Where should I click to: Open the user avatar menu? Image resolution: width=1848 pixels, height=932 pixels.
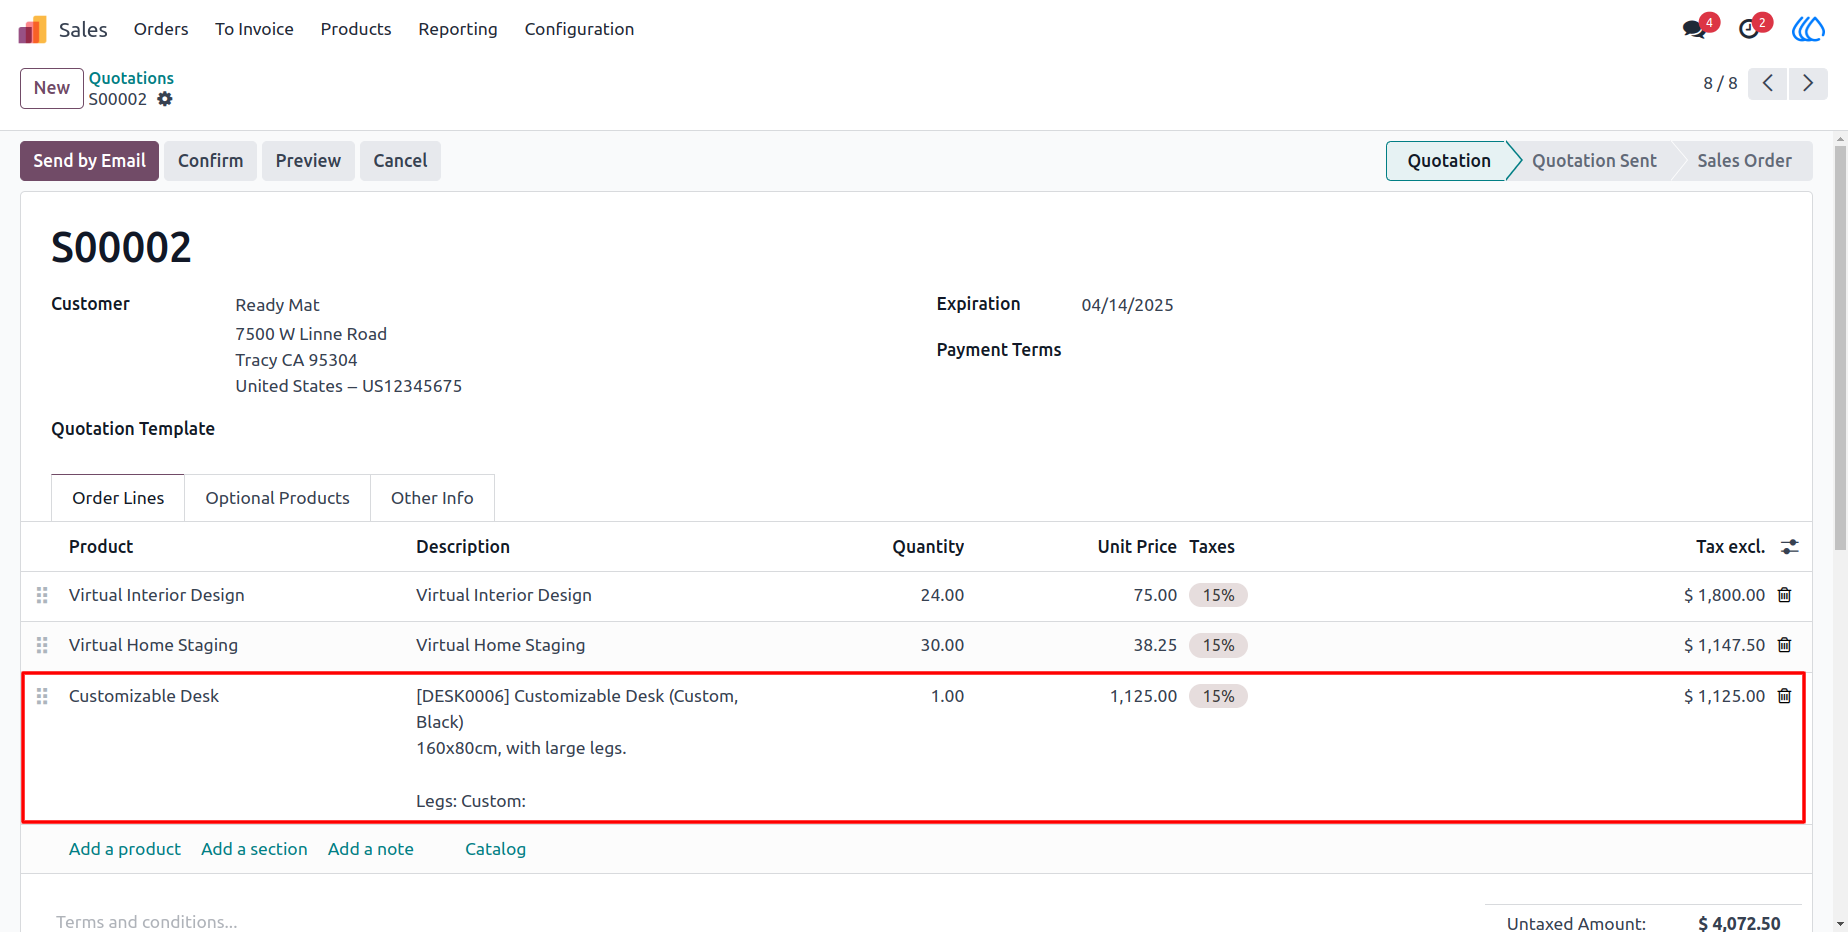coord(1808,29)
